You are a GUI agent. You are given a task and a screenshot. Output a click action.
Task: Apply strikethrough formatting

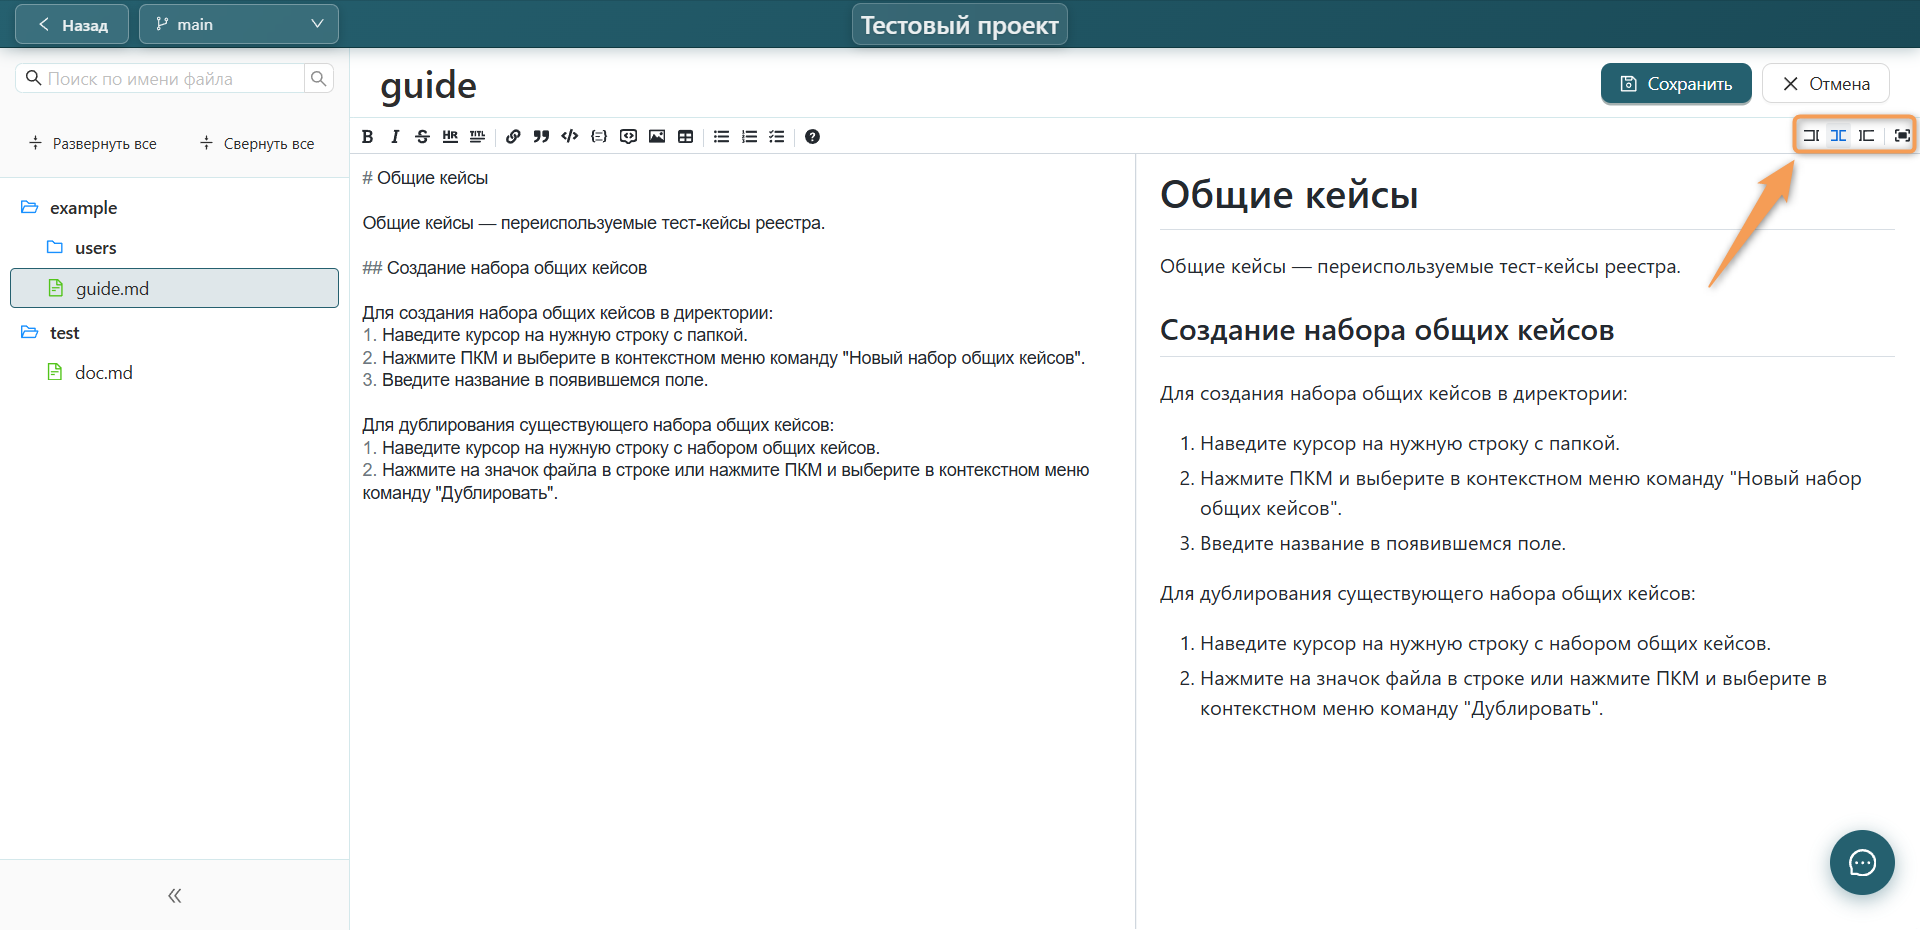pyautogui.click(x=422, y=137)
